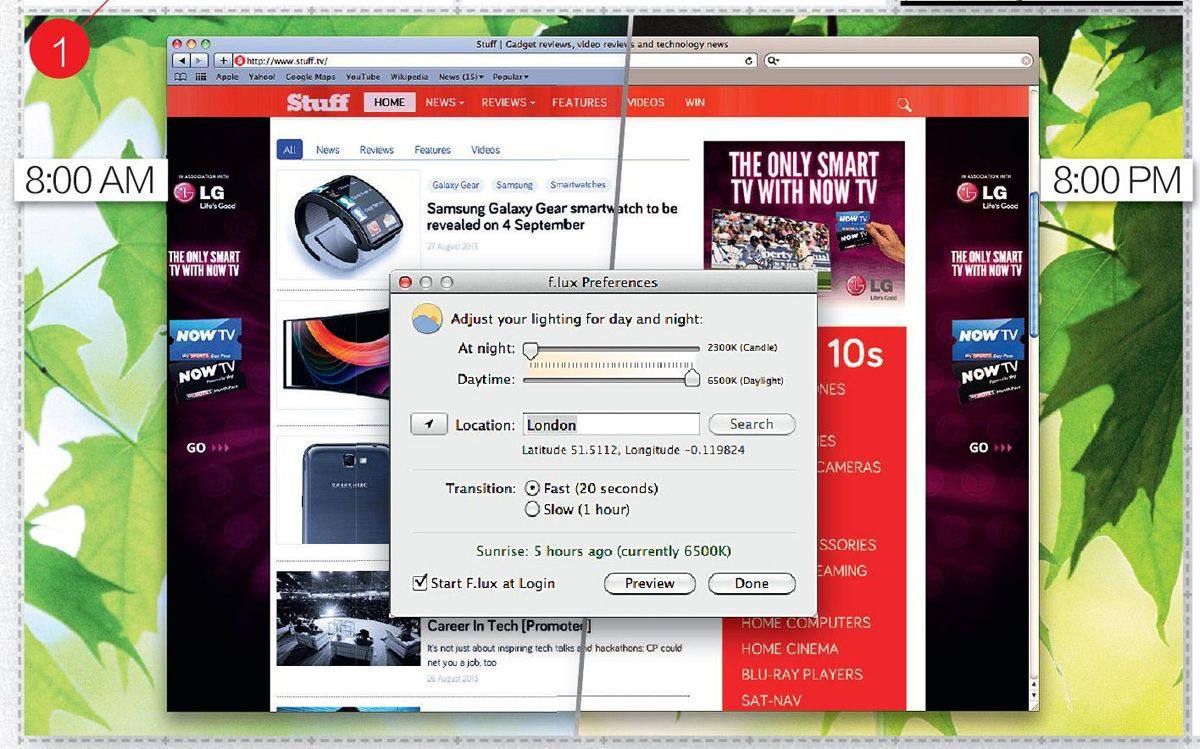Go to HOME in Stuff navigation
The width and height of the screenshot is (1200, 749).
[390, 102]
